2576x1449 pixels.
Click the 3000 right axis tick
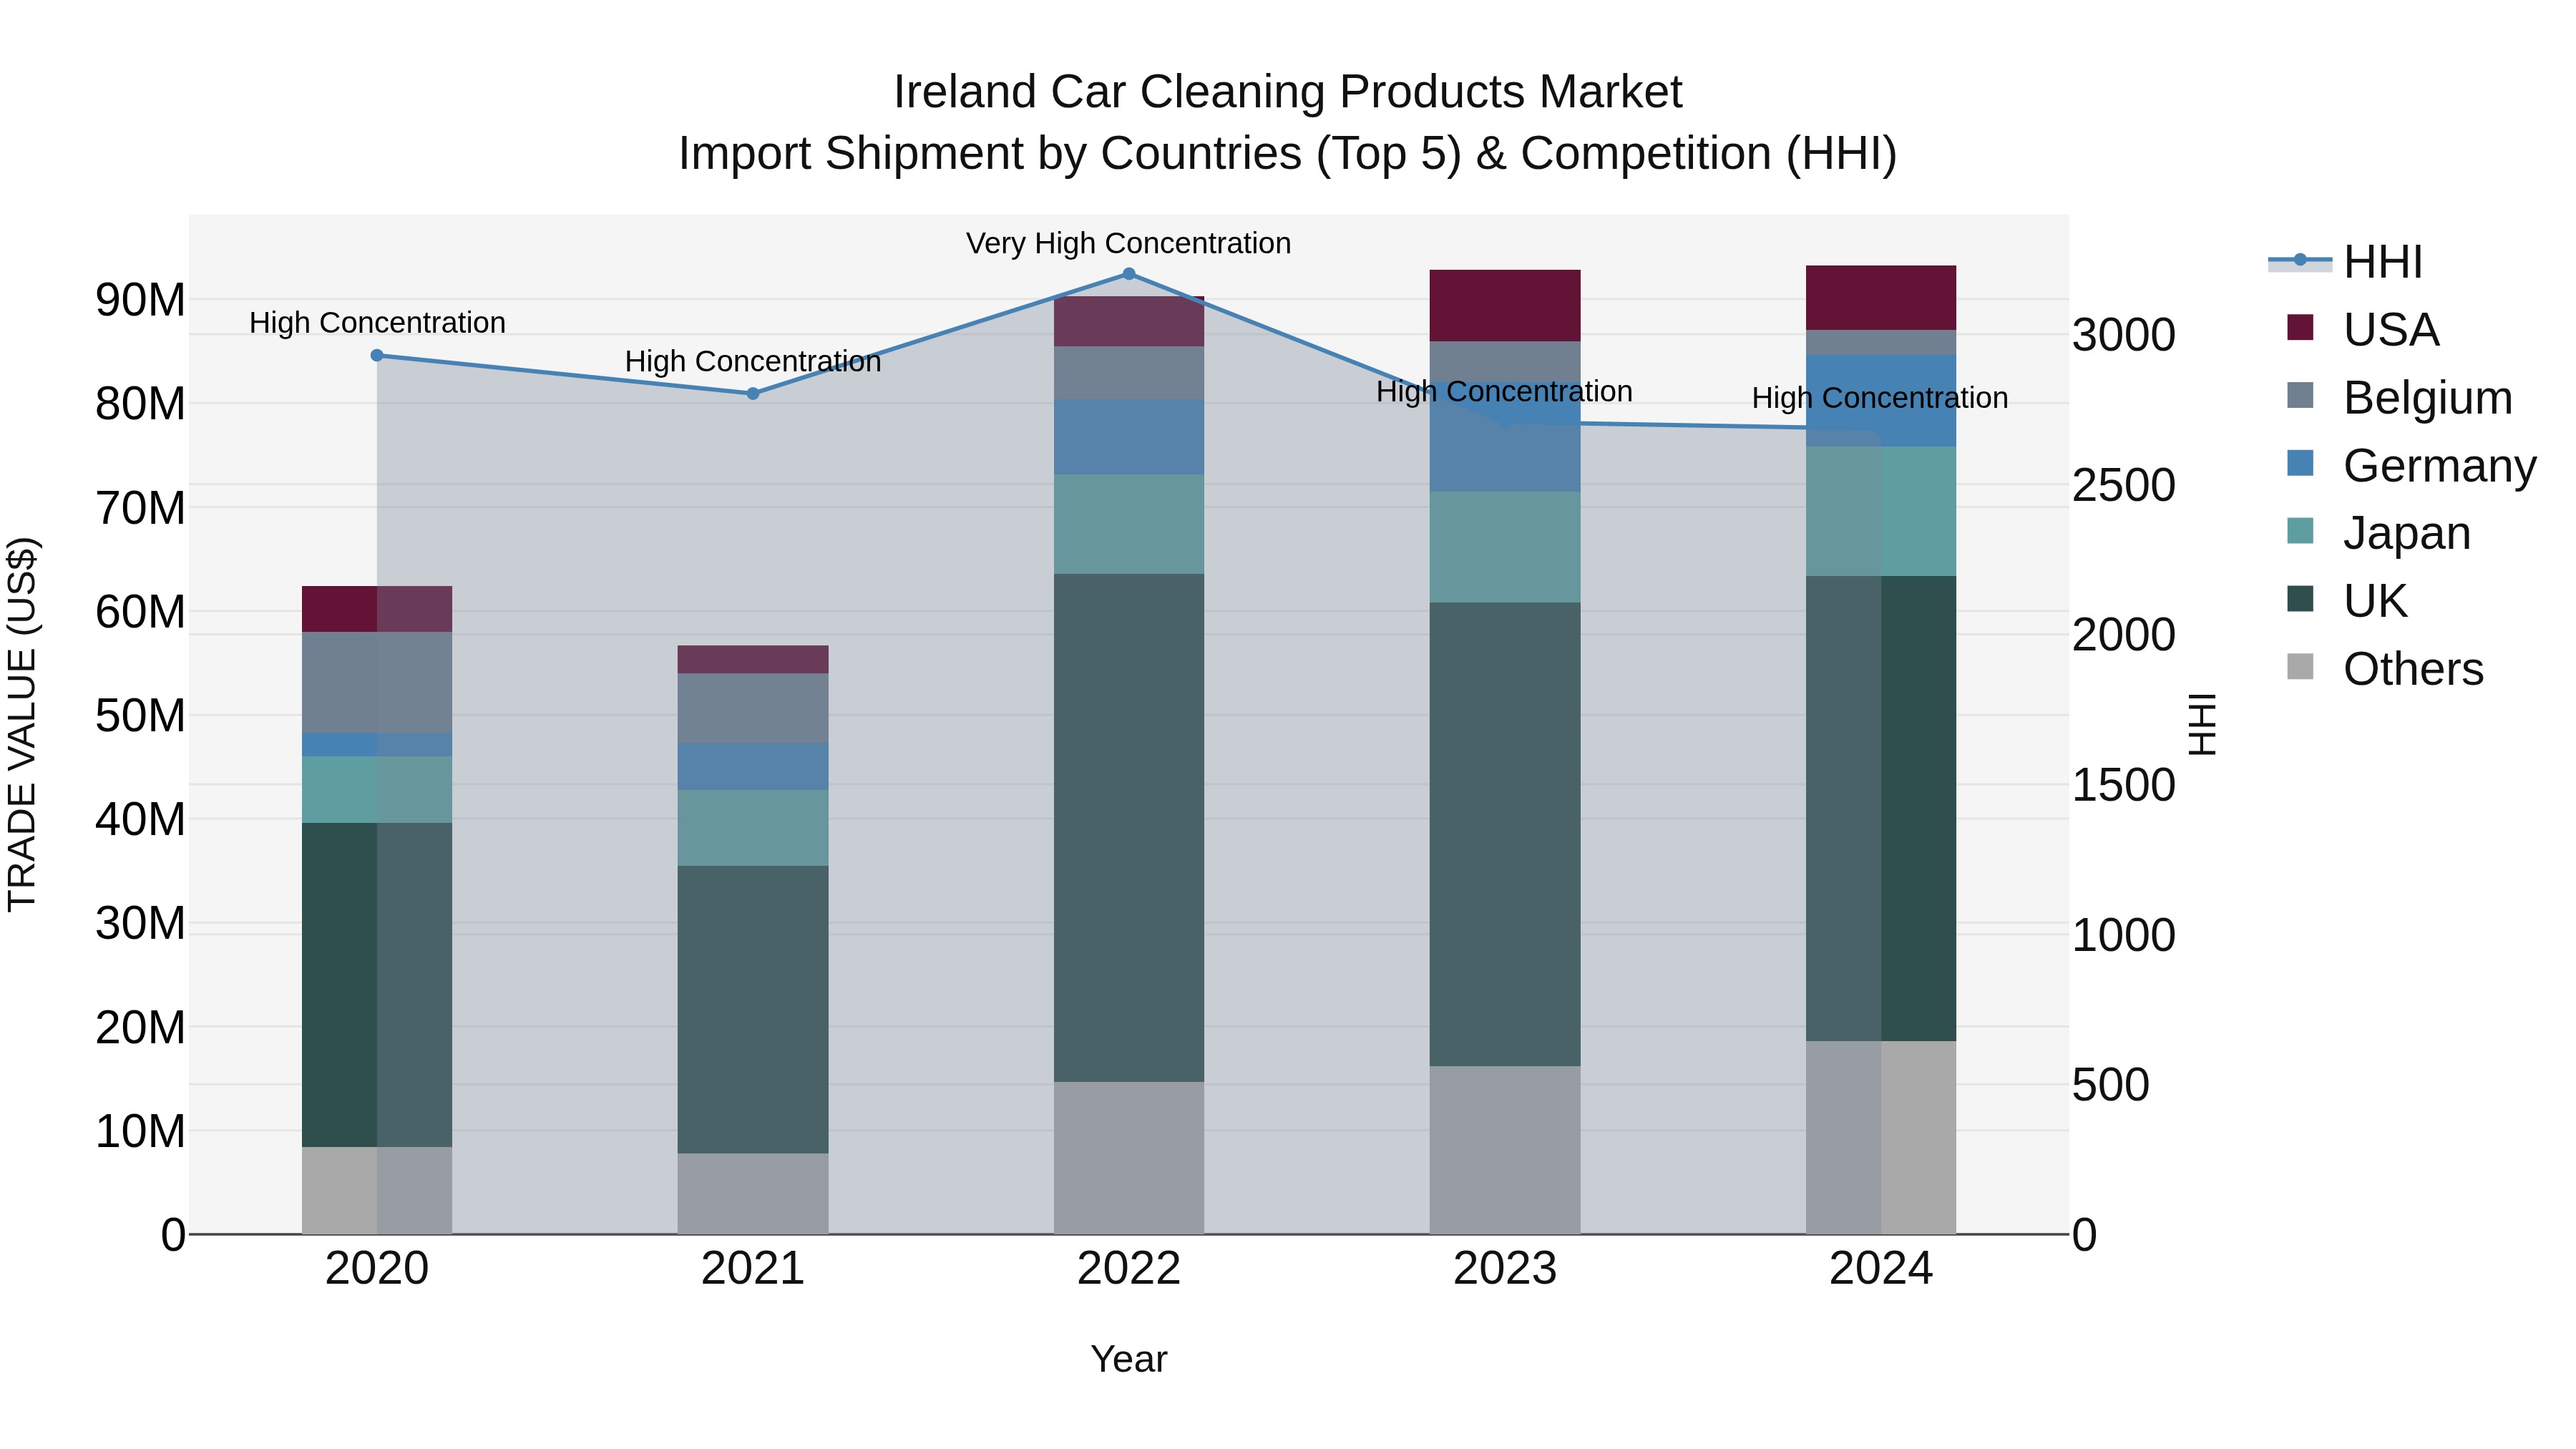click(x=2124, y=335)
